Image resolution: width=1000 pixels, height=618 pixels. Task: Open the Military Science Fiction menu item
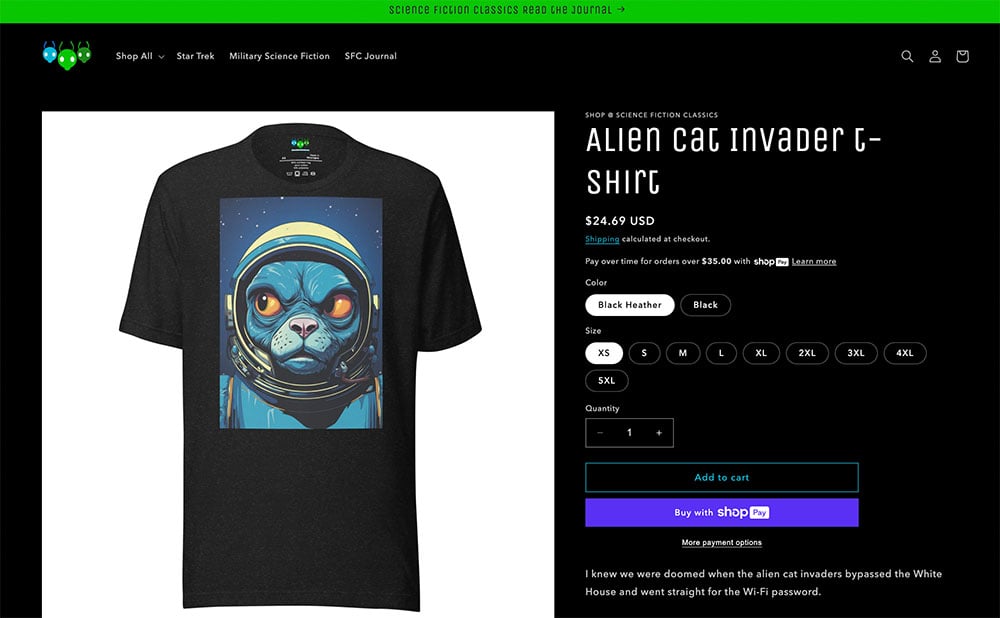(279, 56)
